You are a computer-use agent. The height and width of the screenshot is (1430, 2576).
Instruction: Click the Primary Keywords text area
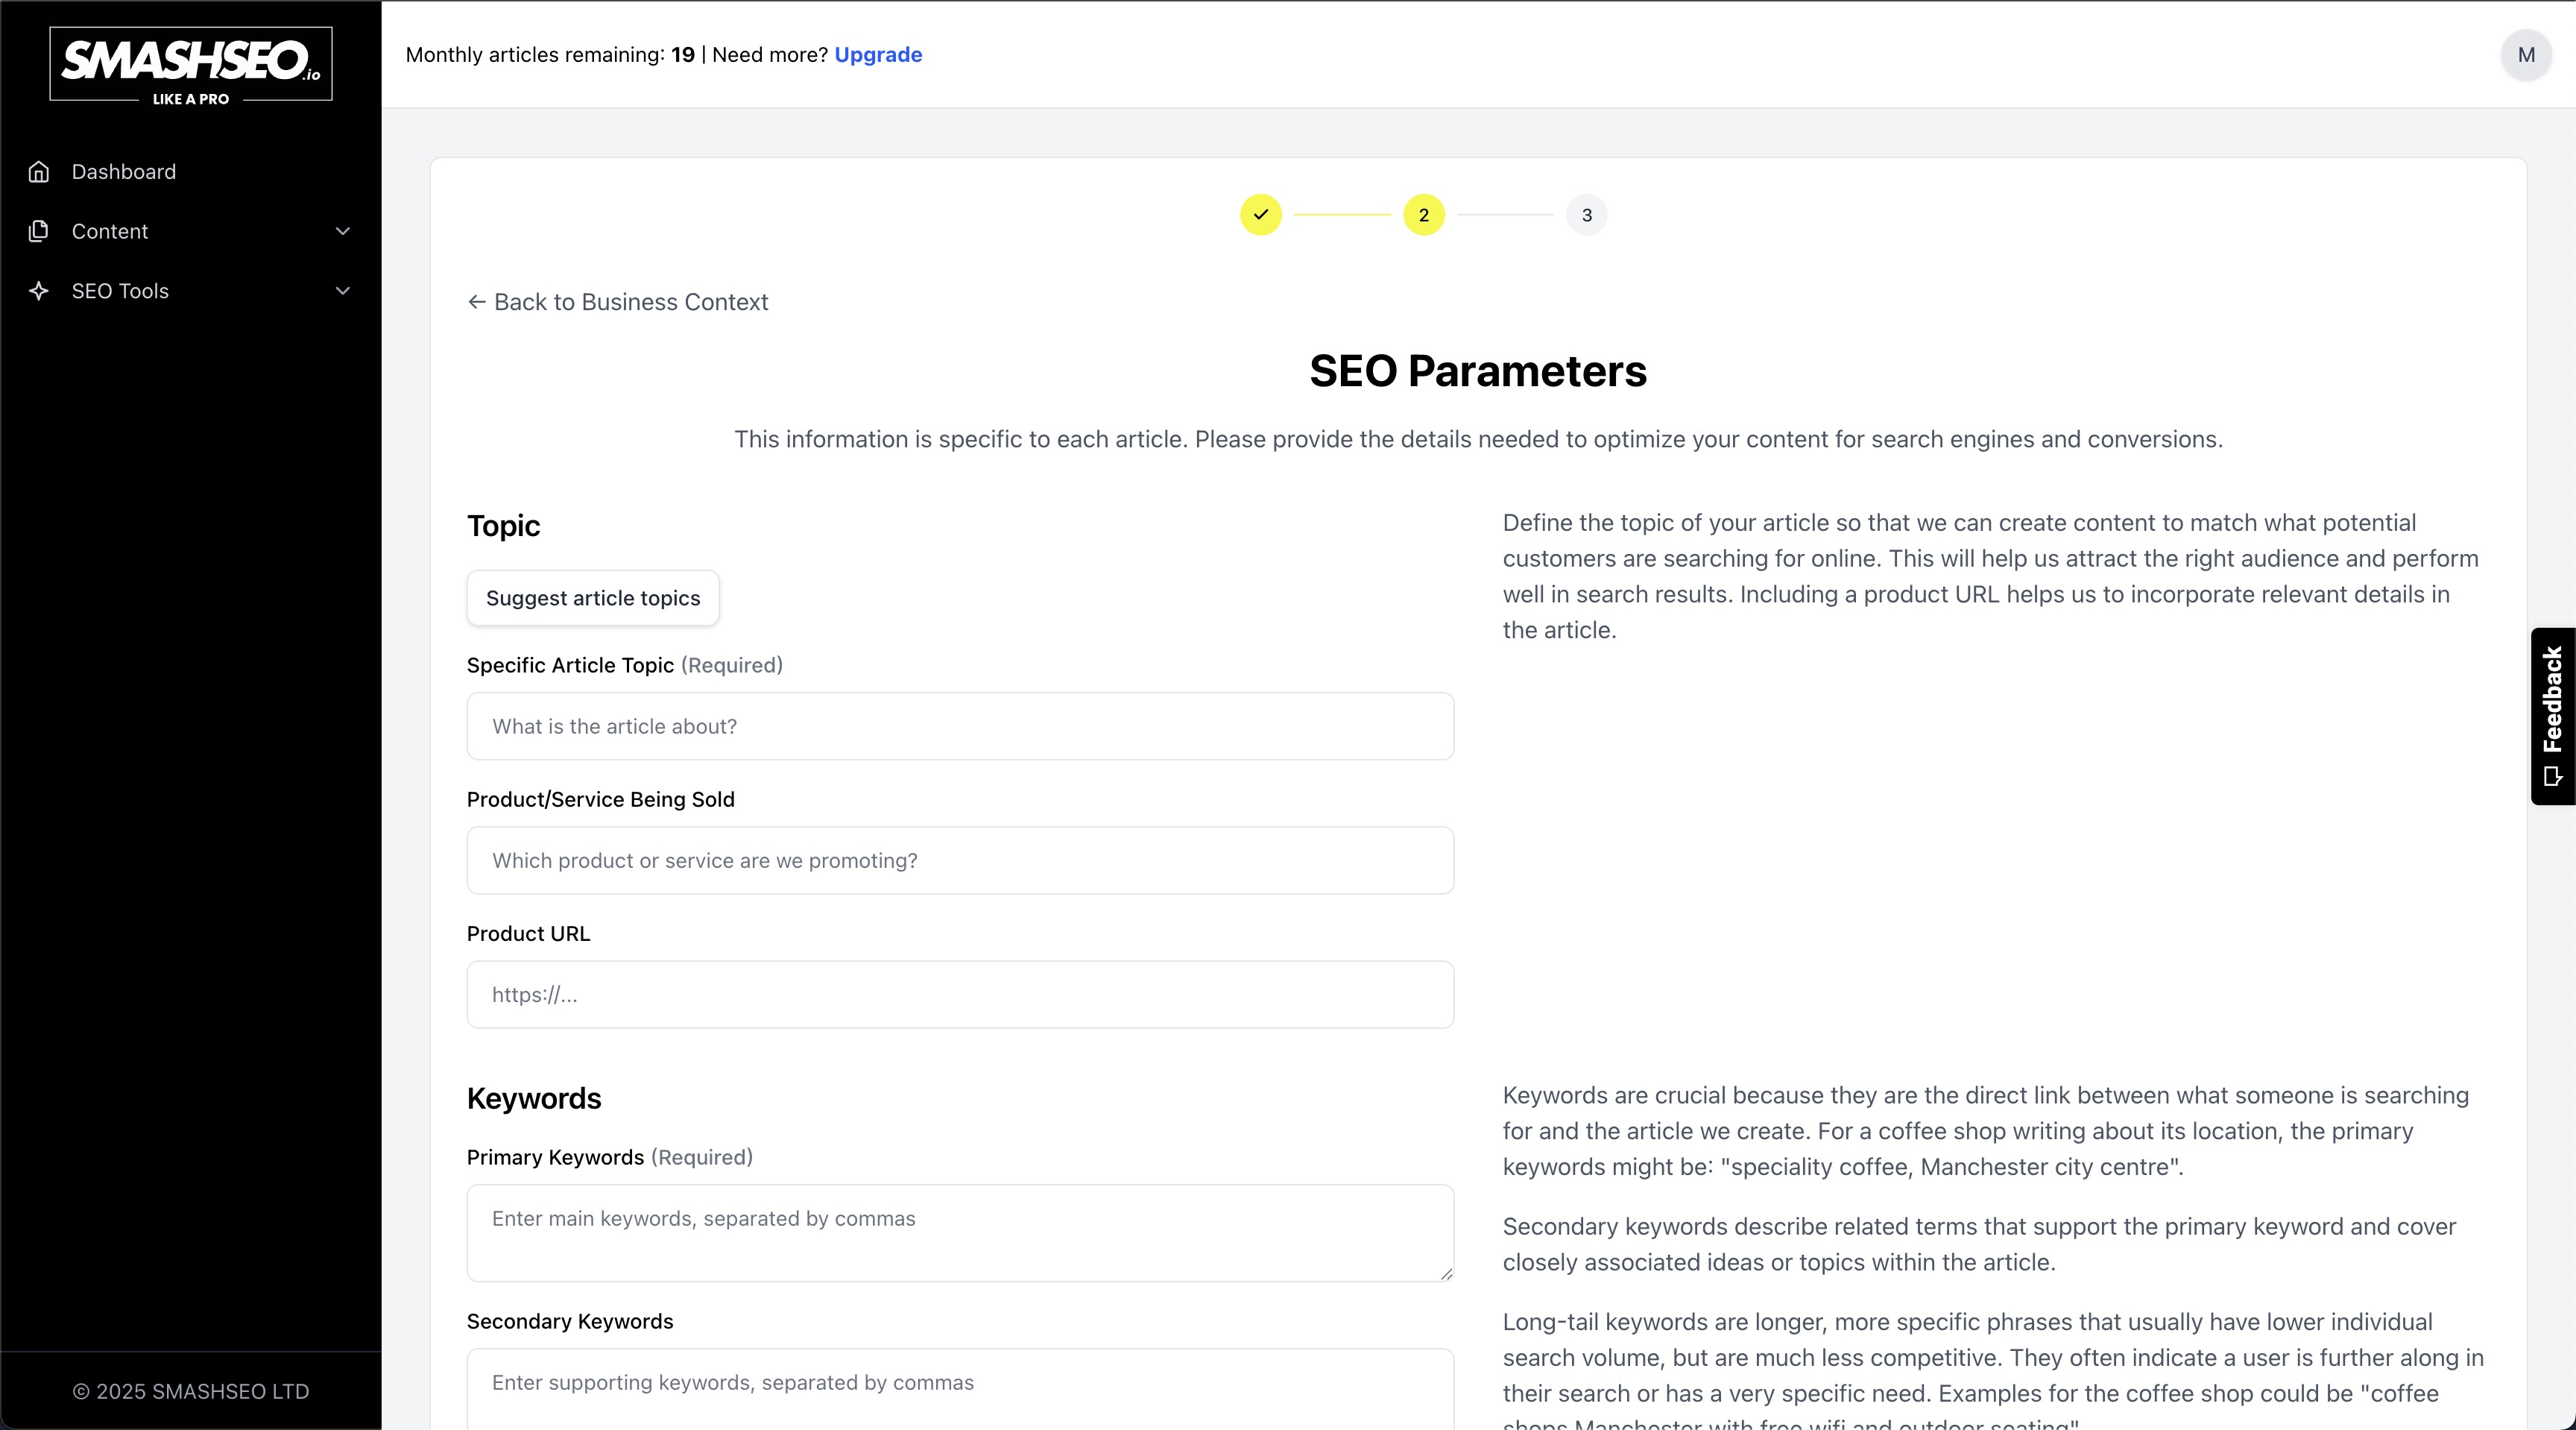click(960, 1233)
